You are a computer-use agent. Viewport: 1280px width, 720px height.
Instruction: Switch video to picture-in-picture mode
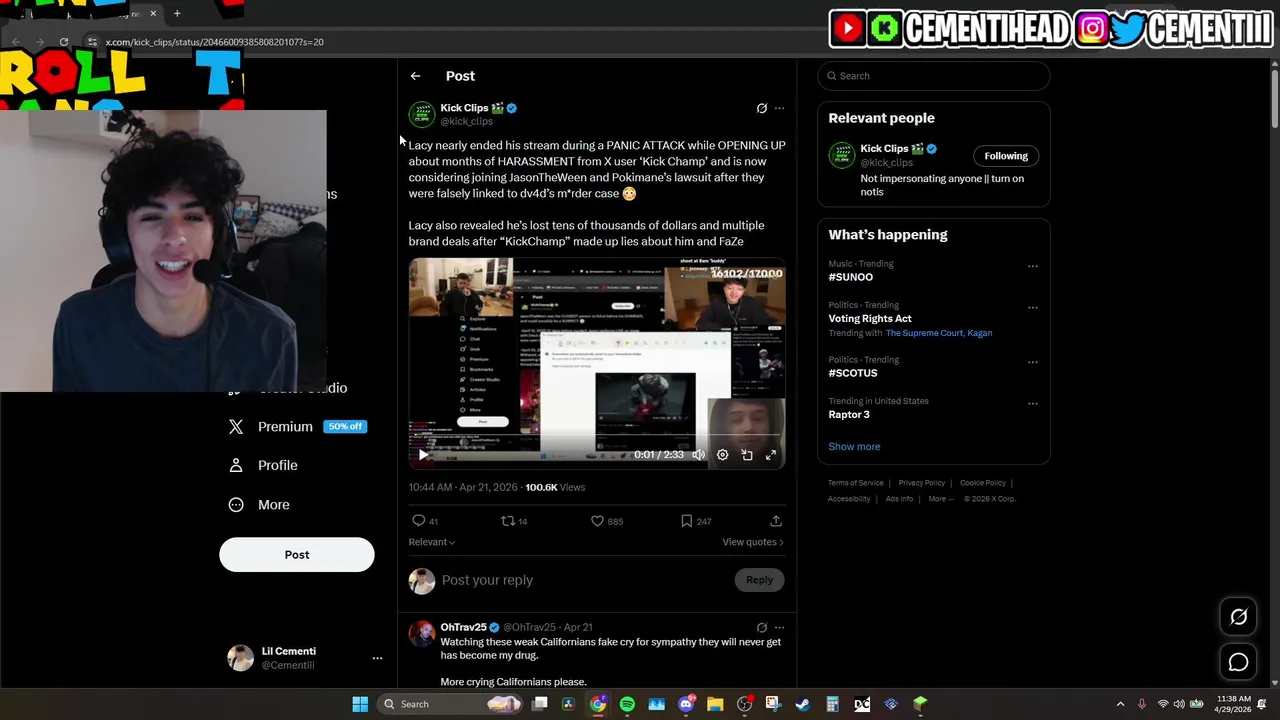pos(747,455)
